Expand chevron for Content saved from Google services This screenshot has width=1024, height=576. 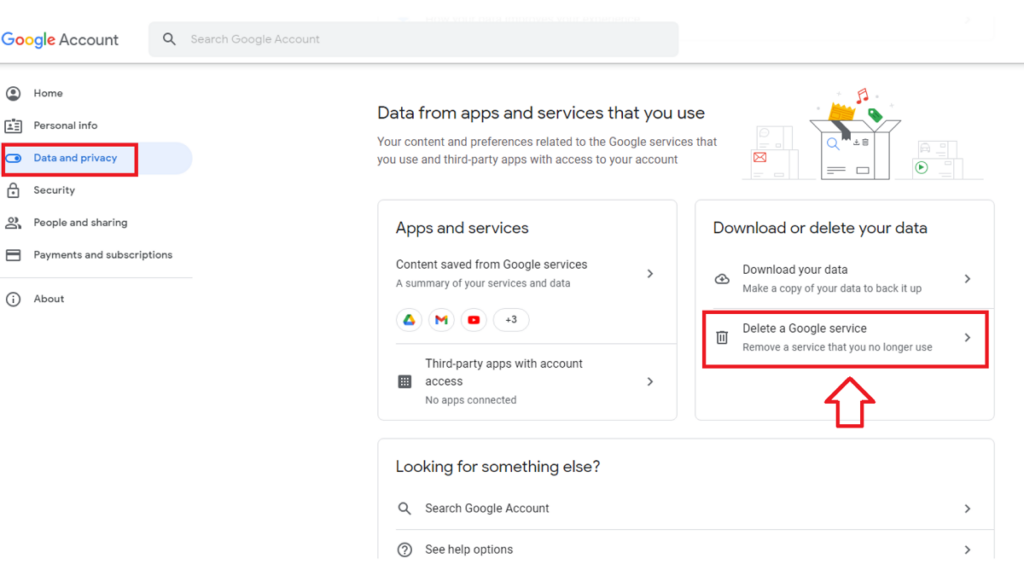pyautogui.click(x=650, y=274)
